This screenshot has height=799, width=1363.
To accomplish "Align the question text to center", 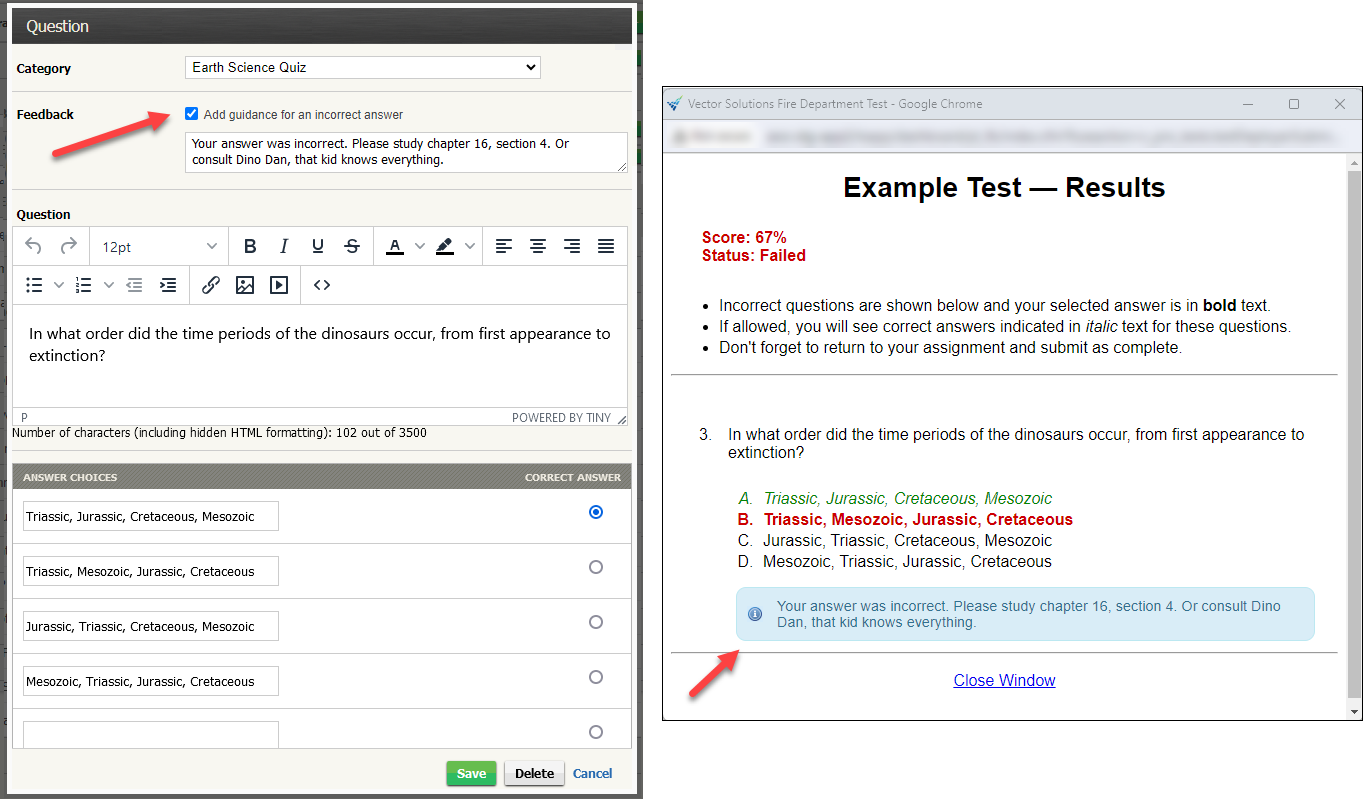I will pyautogui.click(x=537, y=245).
